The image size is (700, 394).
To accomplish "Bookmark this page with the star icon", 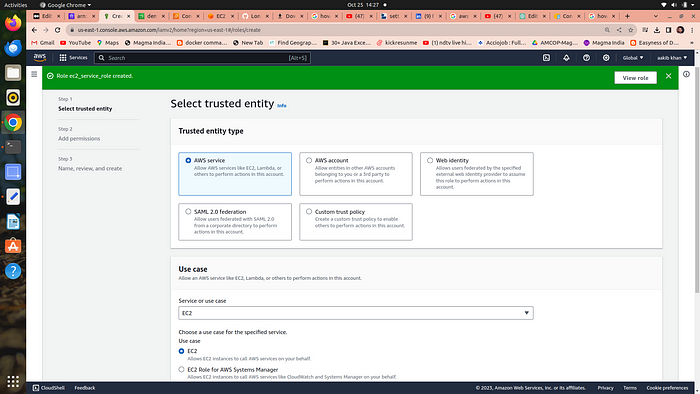I will (630, 30).
